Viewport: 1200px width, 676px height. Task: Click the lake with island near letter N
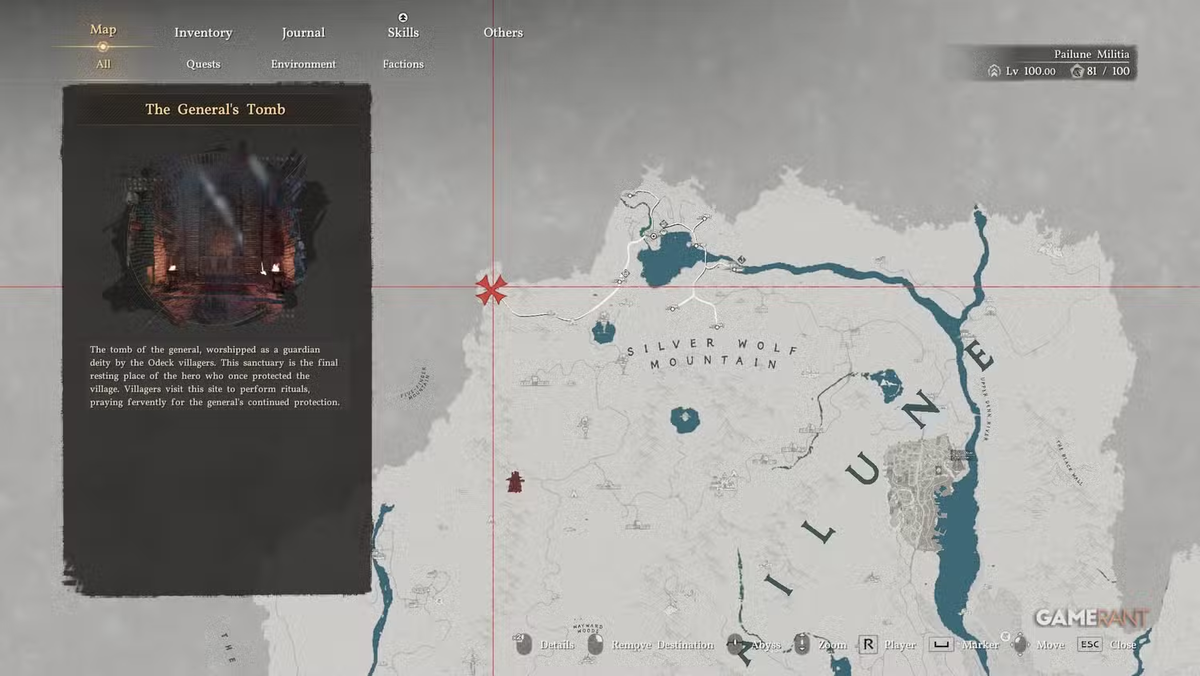point(885,383)
